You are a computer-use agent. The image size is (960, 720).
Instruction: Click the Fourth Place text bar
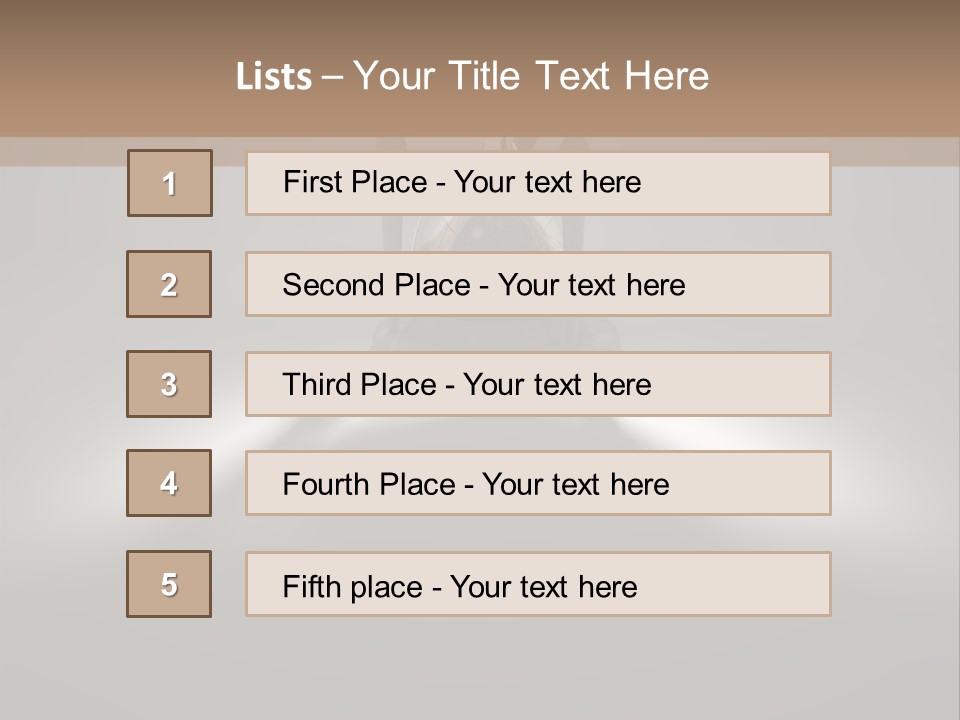[x=538, y=484]
